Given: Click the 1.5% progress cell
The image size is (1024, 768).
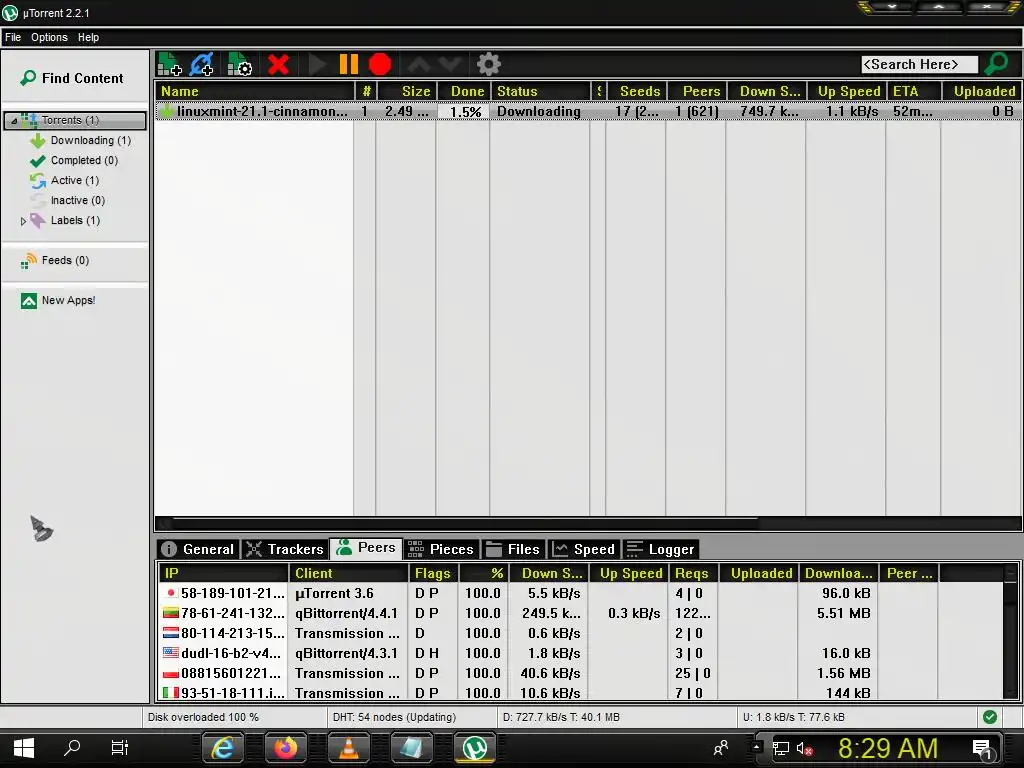Looking at the screenshot, I should click(x=463, y=112).
